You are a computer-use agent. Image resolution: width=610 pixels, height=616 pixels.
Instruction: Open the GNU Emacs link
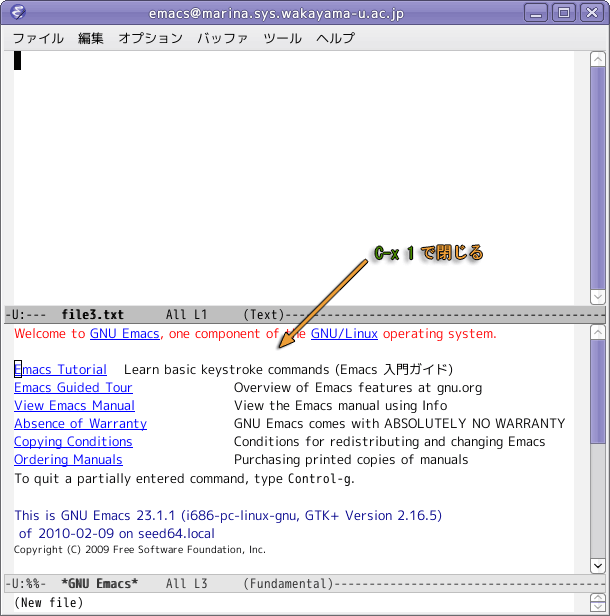125,334
